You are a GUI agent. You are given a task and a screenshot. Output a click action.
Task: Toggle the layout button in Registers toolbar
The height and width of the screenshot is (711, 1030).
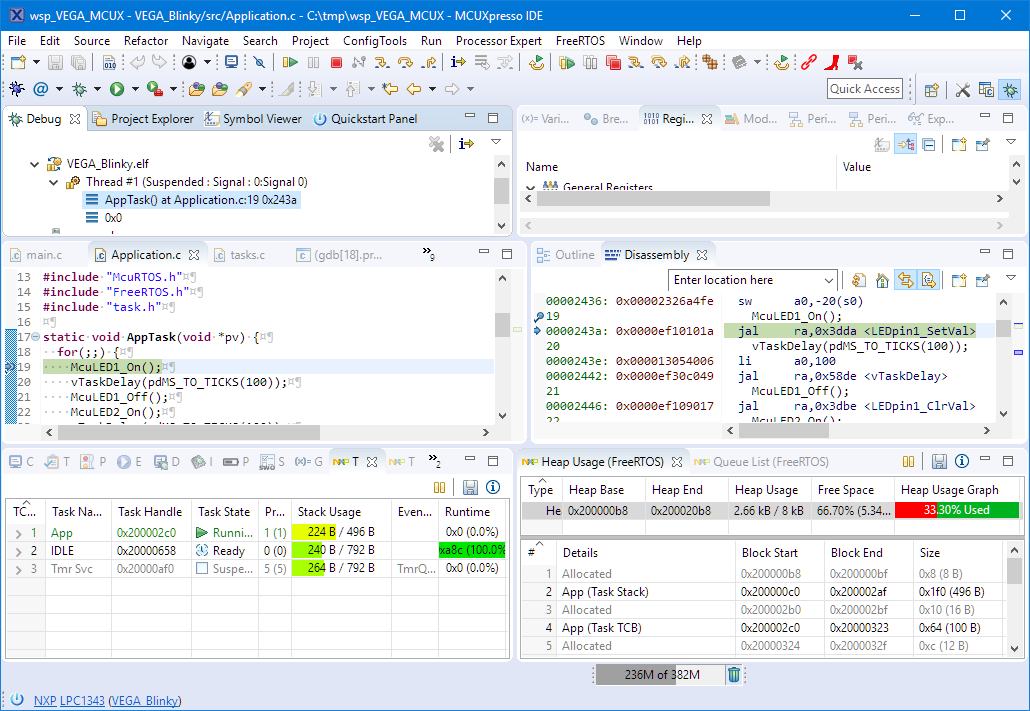pyautogui.click(x=905, y=145)
